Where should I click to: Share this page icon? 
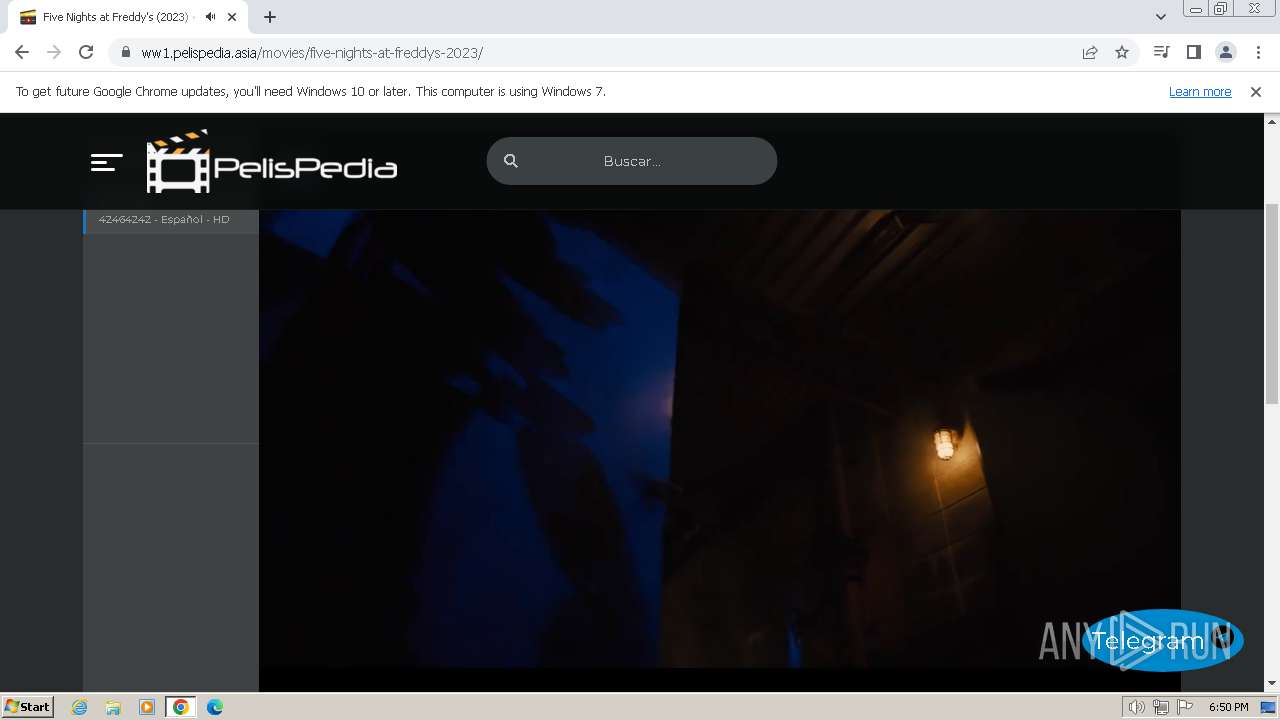coord(1090,52)
